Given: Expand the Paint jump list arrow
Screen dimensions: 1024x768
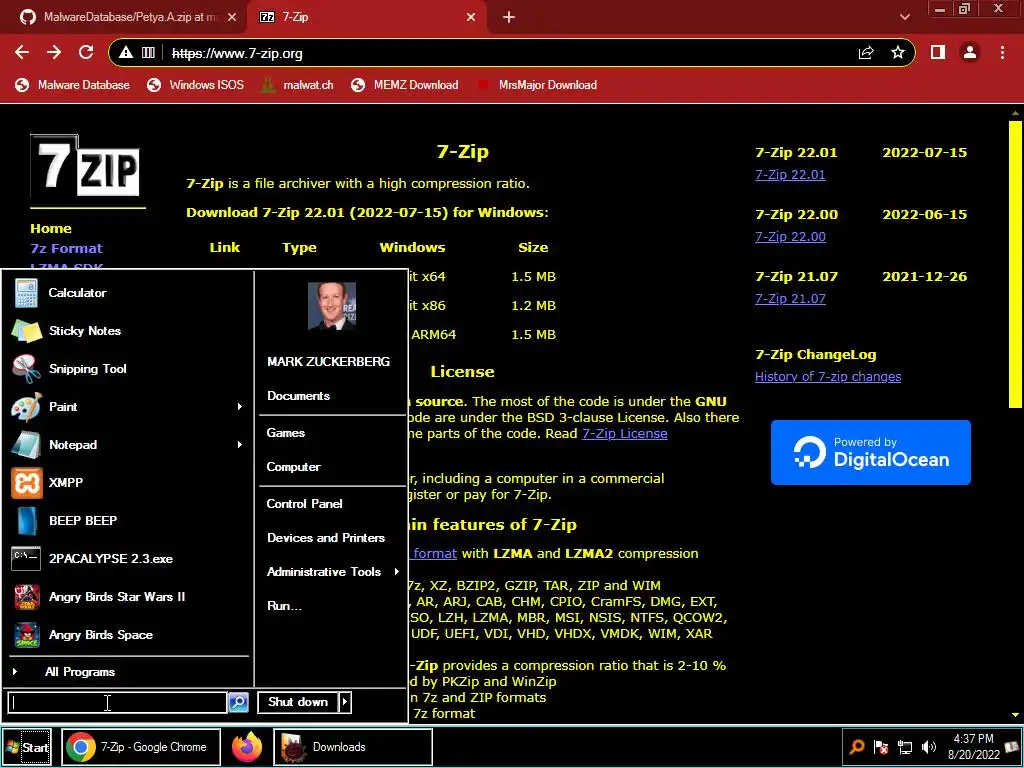Looking at the screenshot, I should pyautogui.click(x=240, y=407).
